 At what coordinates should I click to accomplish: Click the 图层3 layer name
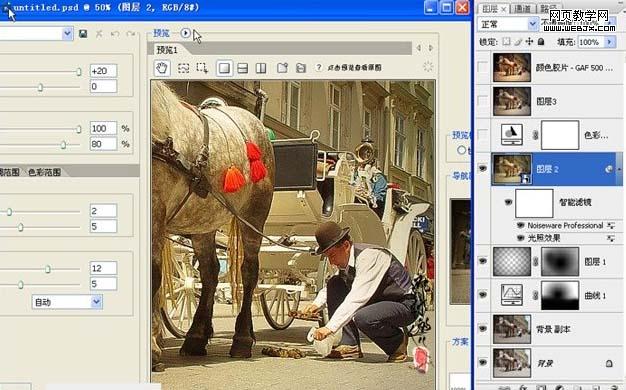point(546,101)
